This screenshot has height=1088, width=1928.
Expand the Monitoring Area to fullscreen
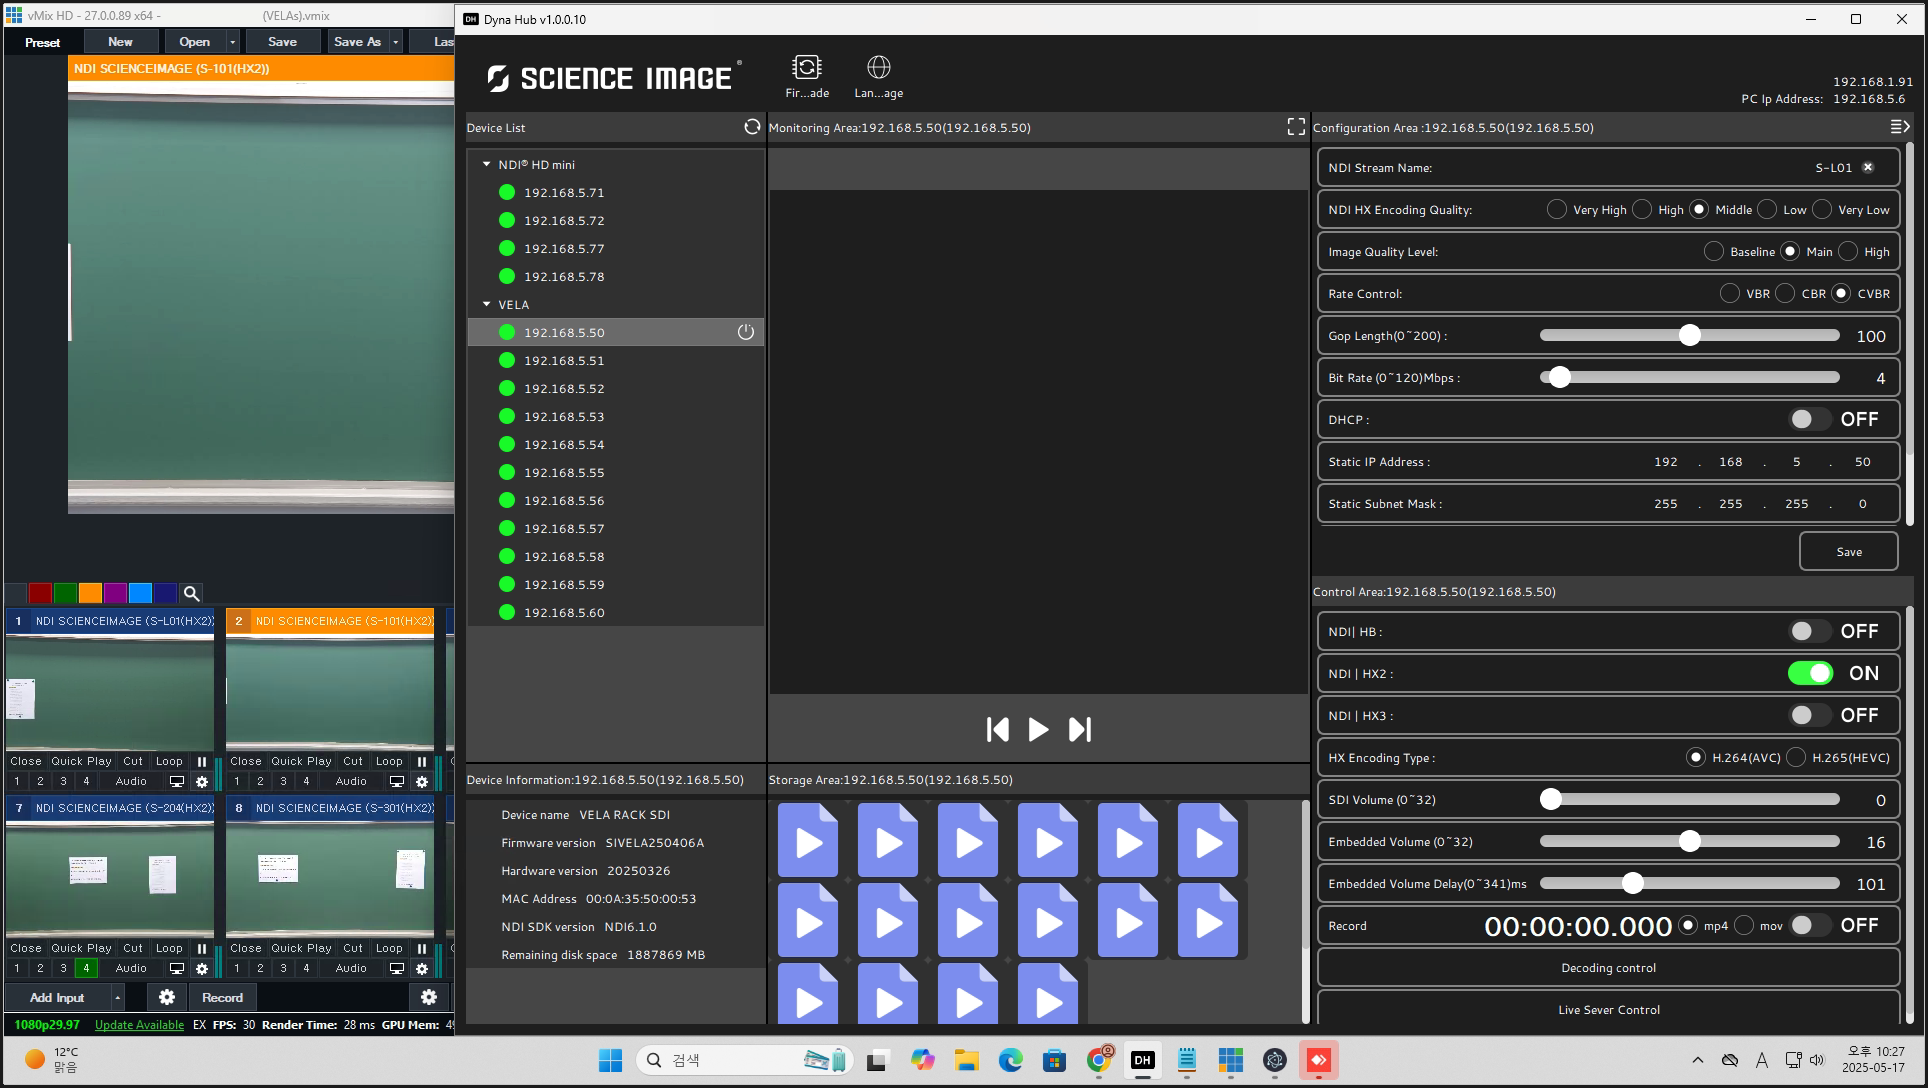(1296, 126)
